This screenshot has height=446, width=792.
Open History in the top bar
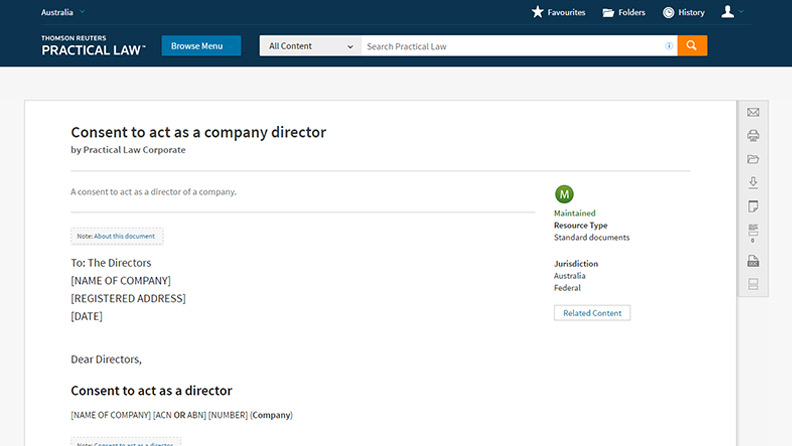point(683,13)
